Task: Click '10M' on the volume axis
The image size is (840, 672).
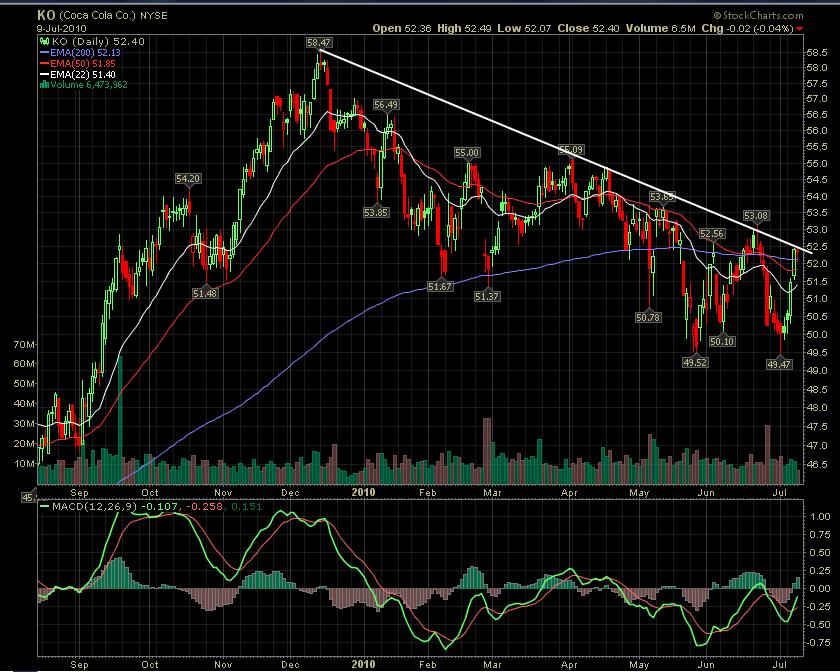Action: point(24,464)
